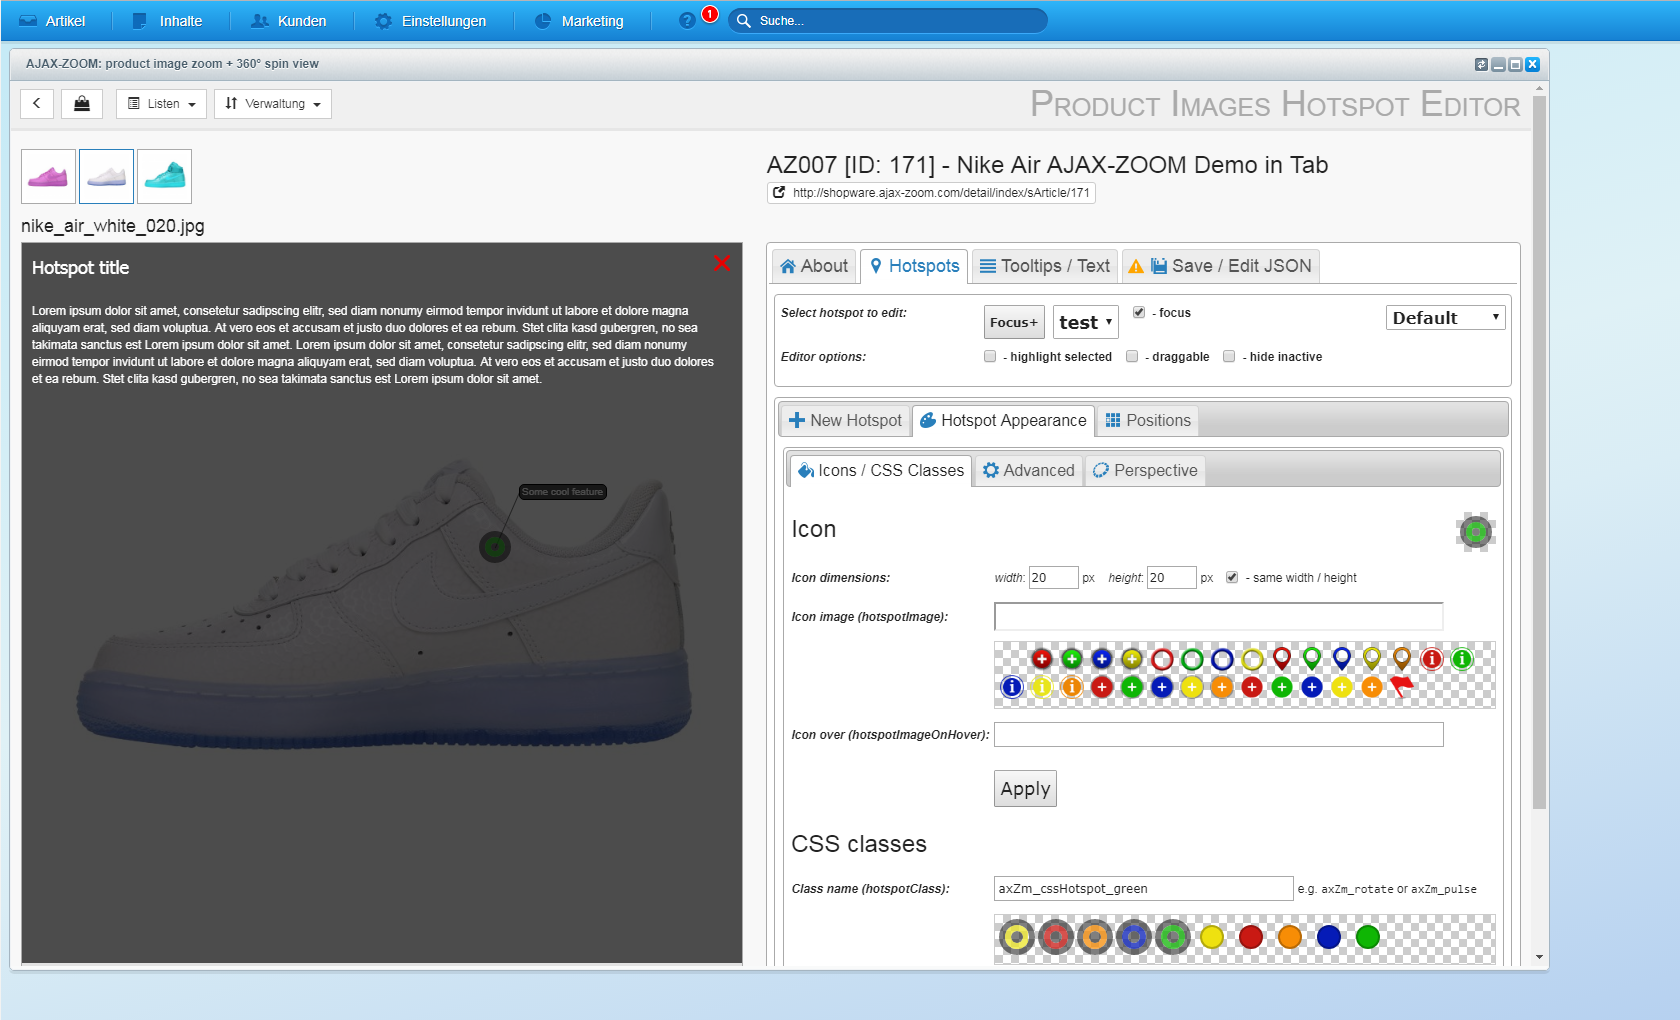
Task: Switch to the Save / Edit JSON tab
Action: click(1220, 266)
